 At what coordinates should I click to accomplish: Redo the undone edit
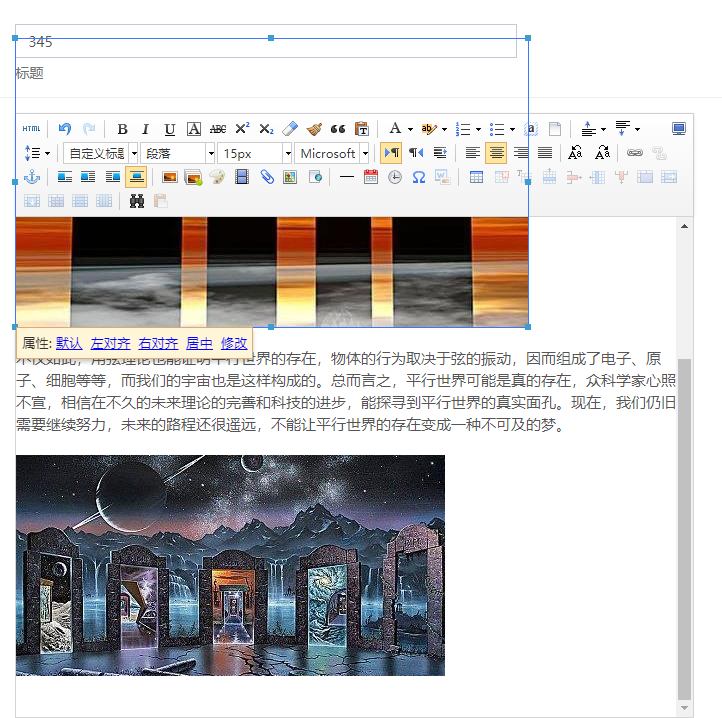(89, 129)
